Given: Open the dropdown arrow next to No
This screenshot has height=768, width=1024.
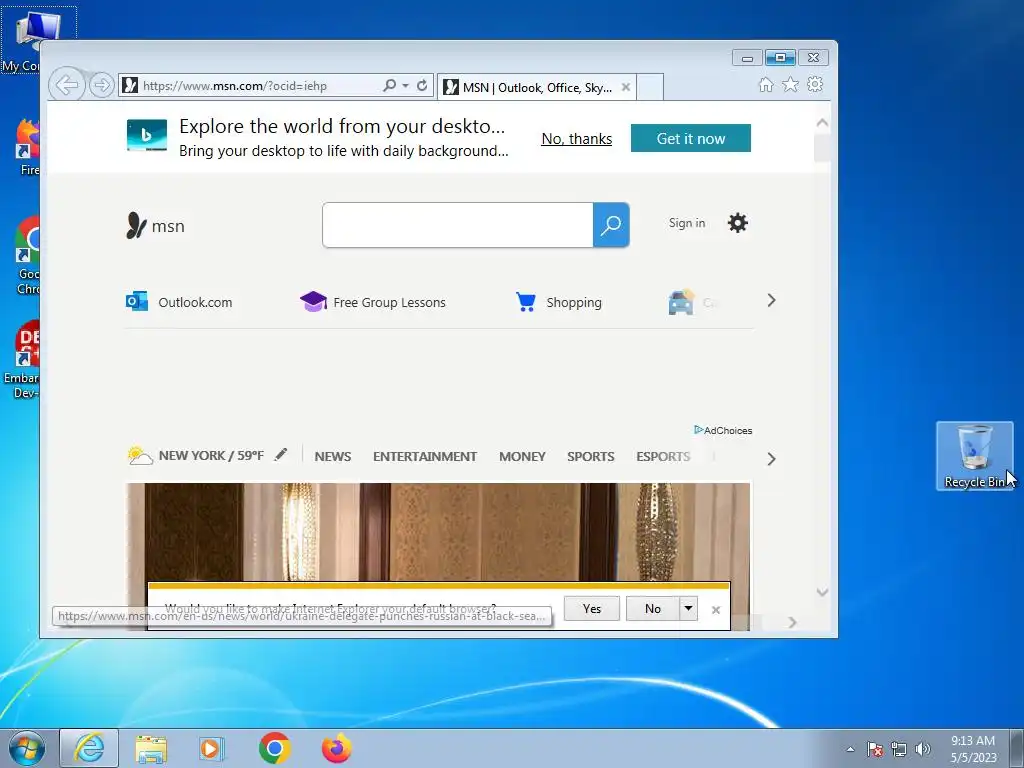Looking at the screenshot, I should coord(688,609).
